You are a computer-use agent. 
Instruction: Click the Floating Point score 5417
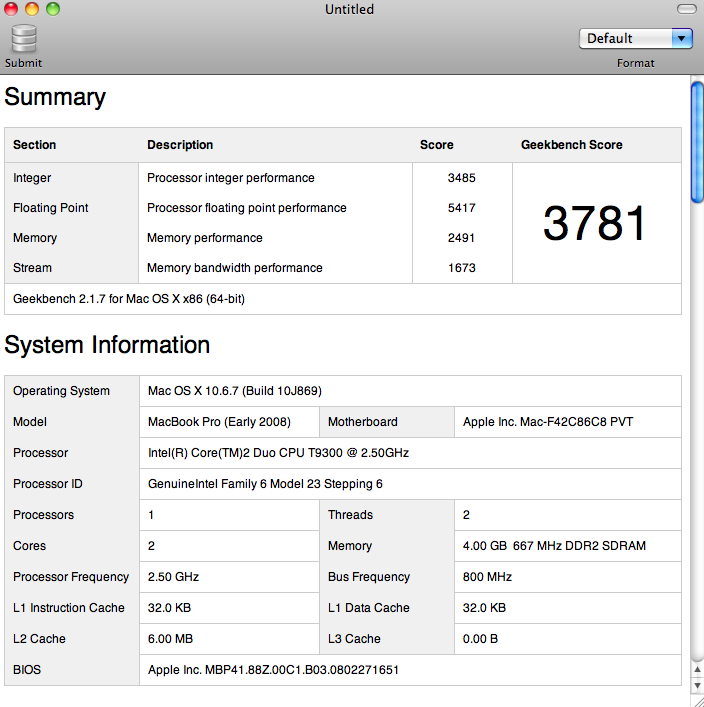tap(461, 208)
